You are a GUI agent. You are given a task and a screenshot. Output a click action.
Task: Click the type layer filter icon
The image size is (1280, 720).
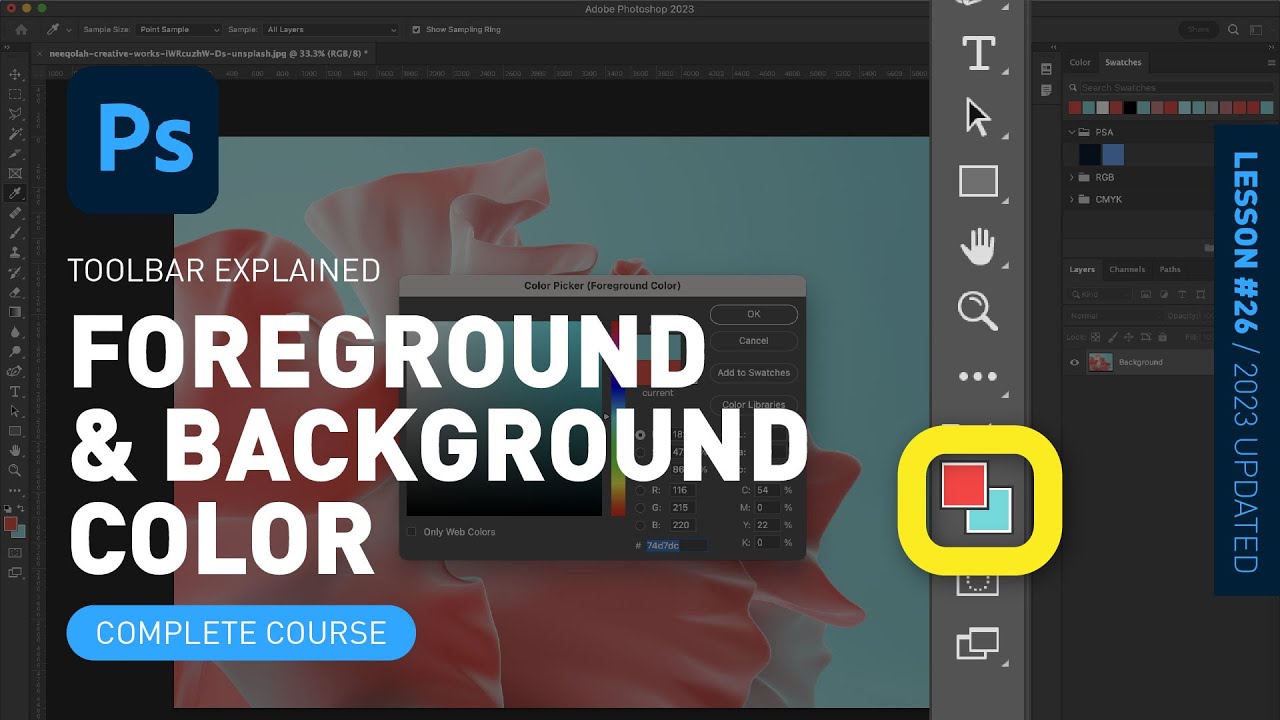(1181, 295)
